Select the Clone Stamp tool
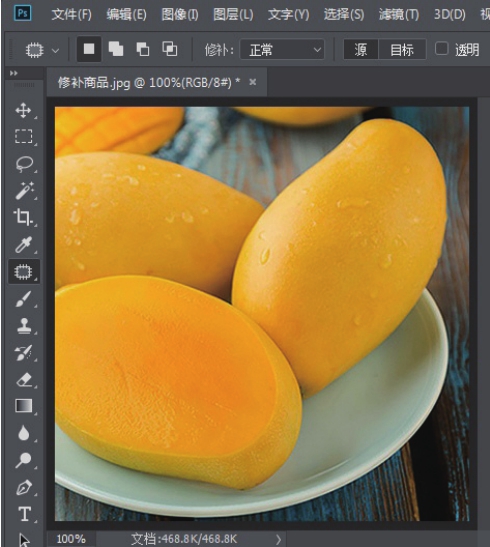The height and width of the screenshot is (547, 490). (x=23, y=326)
